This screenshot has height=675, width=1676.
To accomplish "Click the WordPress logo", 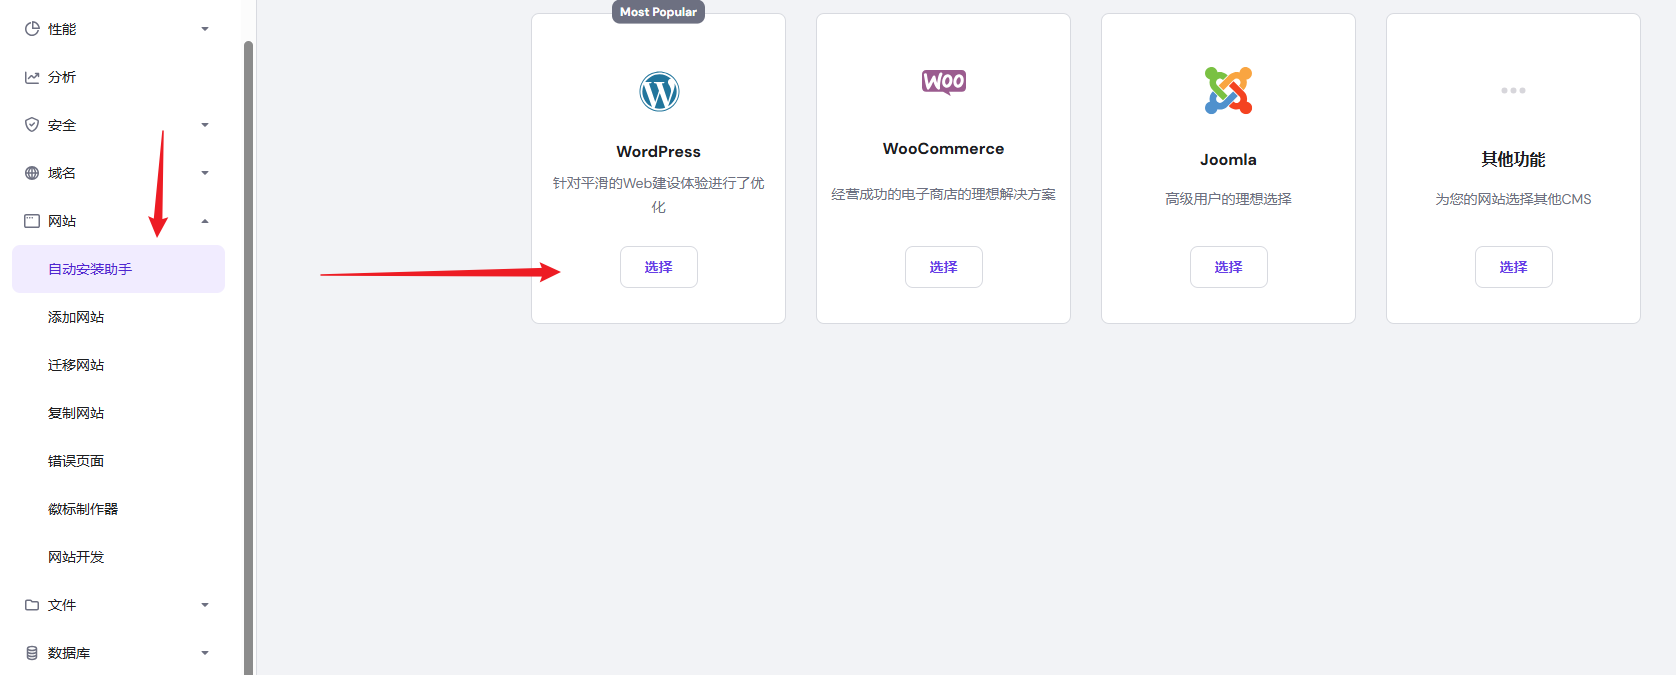I will (x=659, y=92).
